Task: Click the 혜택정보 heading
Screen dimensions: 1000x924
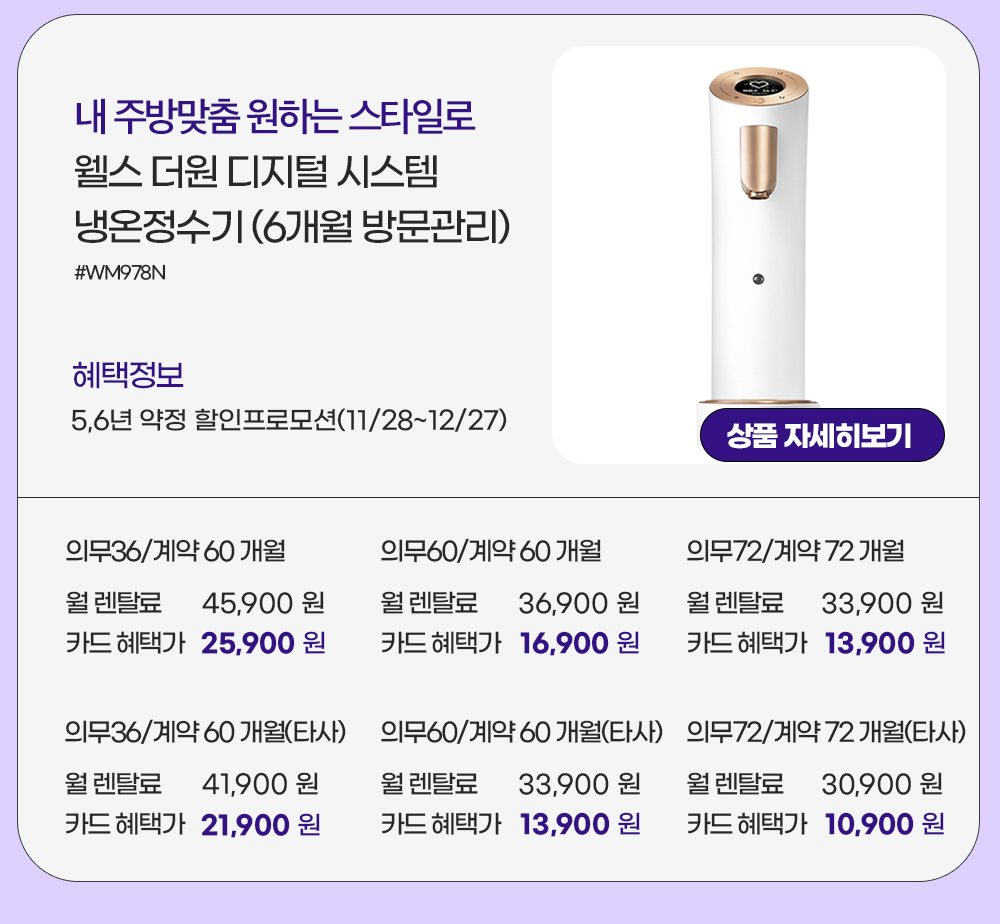Action: [x=128, y=377]
